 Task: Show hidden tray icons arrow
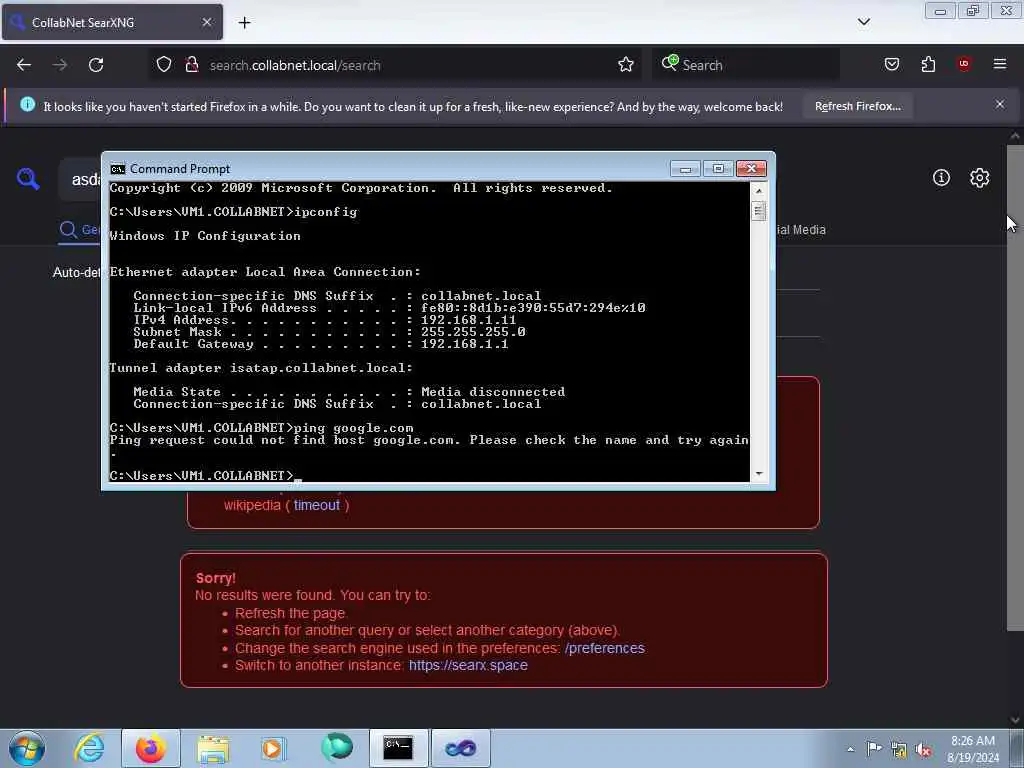click(x=850, y=749)
